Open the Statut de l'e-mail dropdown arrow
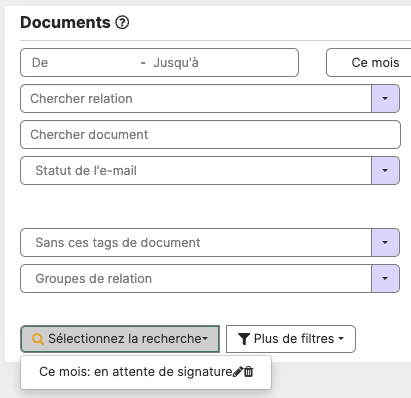Screen dimensions: 411x398 click(385, 170)
